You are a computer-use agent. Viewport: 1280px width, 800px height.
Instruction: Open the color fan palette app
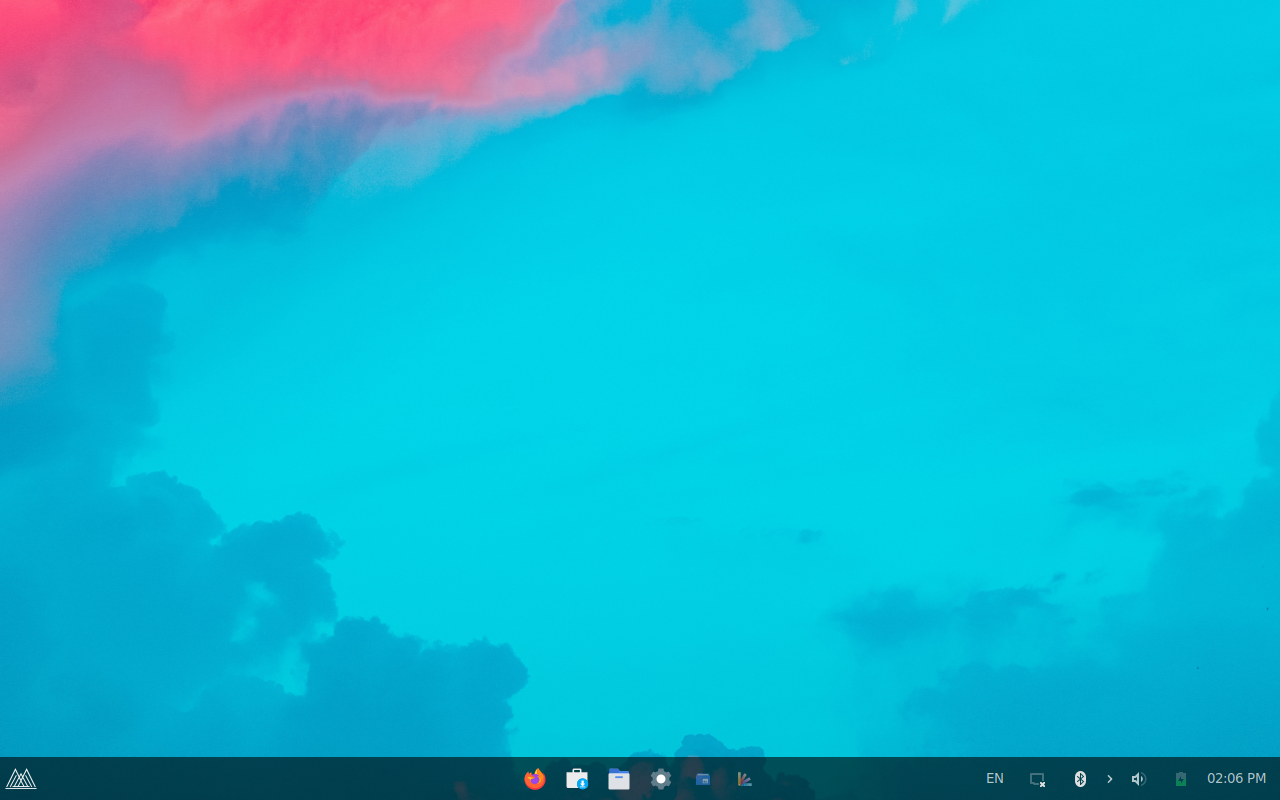pyautogui.click(x=744, y=779)
